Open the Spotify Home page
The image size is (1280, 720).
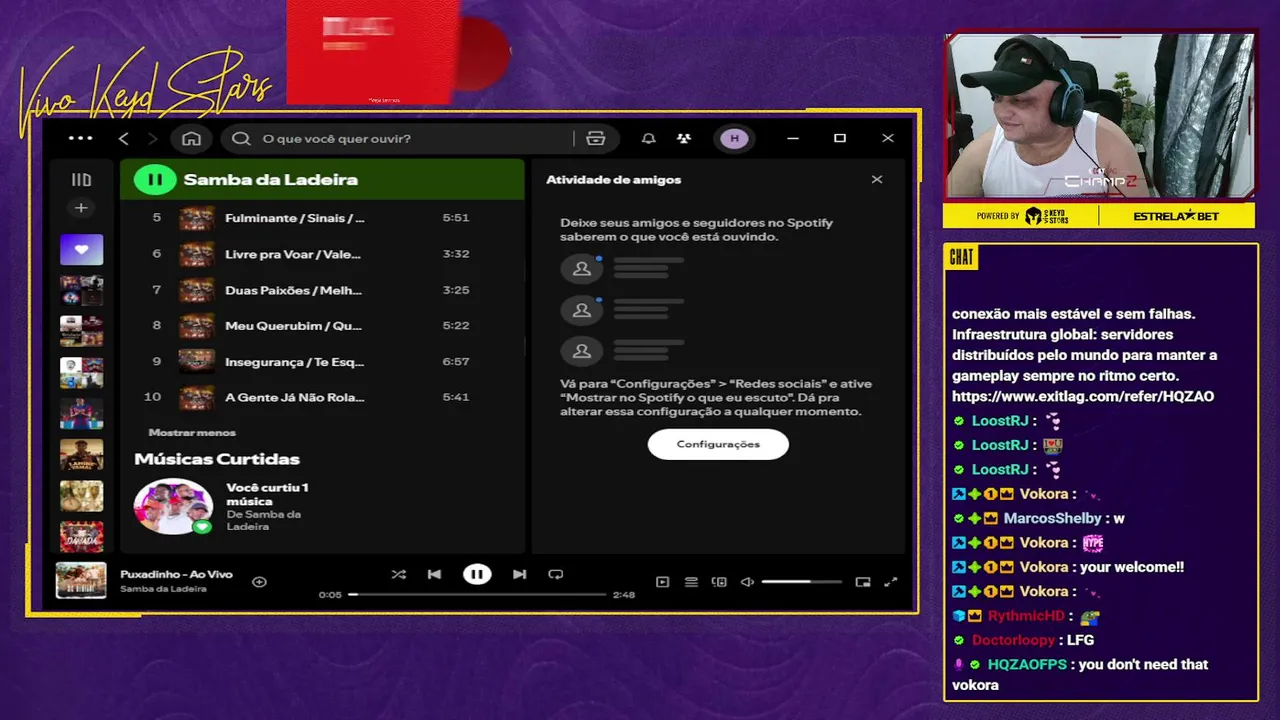(191, 138)
